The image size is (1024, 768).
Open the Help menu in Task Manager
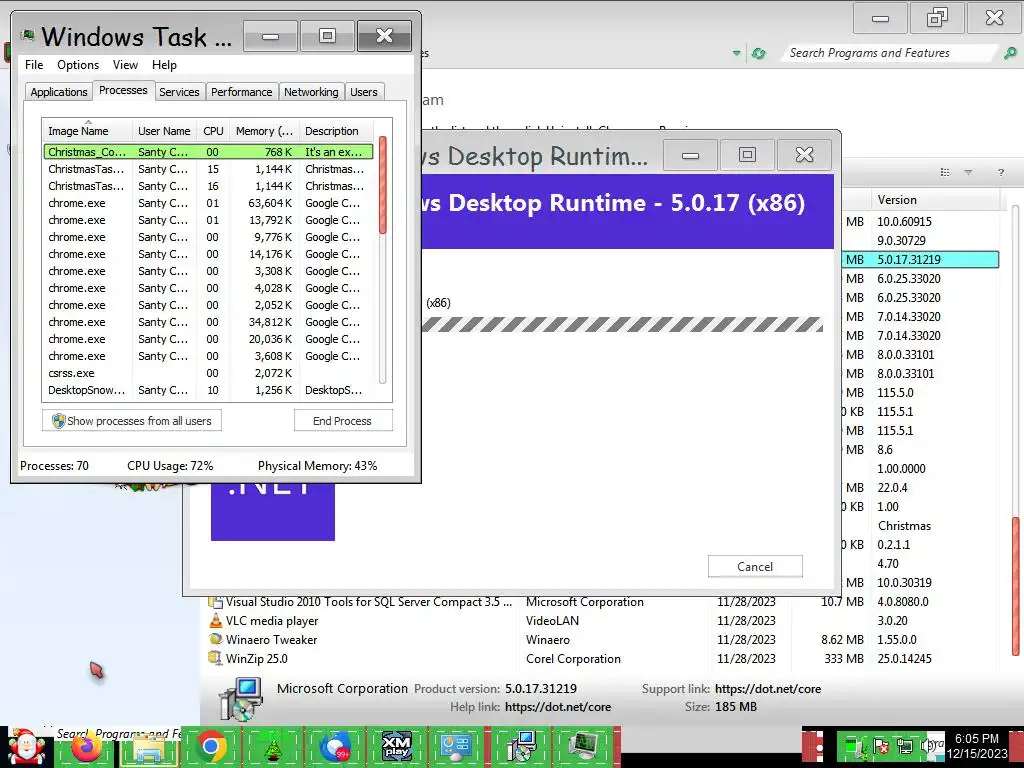(x=165, y=65)
